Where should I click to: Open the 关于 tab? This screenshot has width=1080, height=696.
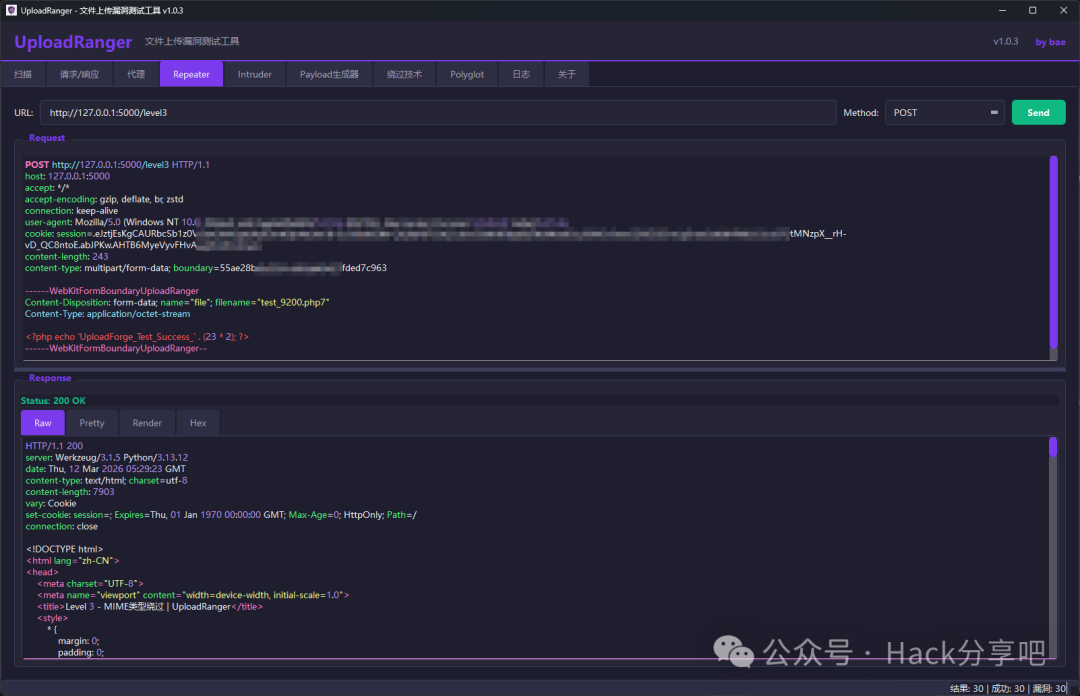click(566, 74)
